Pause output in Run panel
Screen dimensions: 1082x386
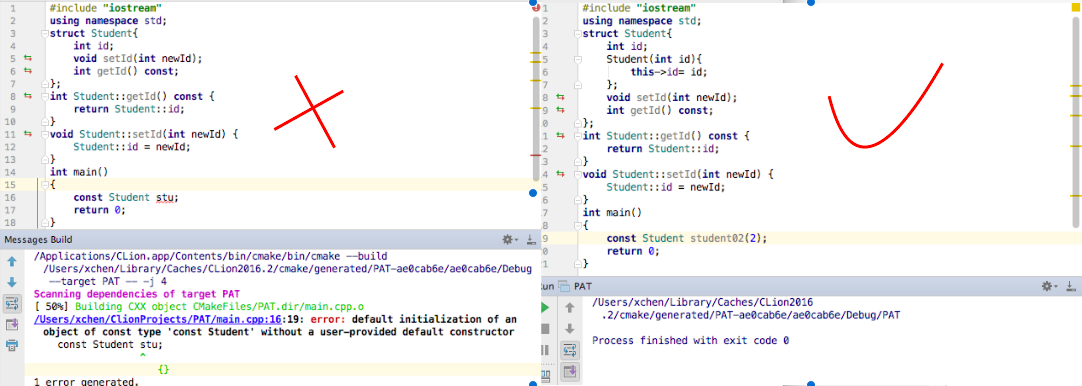point(545,349)
